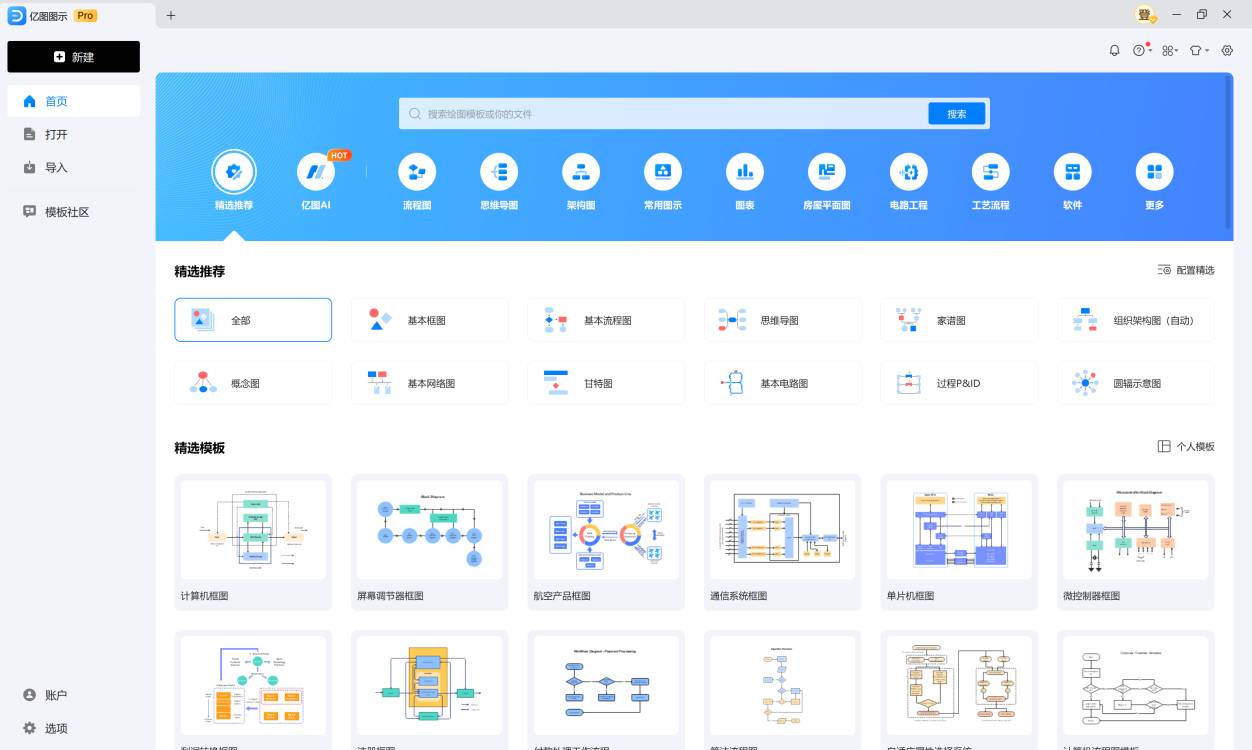Viewport: 1252px width, 750px height.
Task: Click the 图表 chart category icon
Action: click(744, 180)
